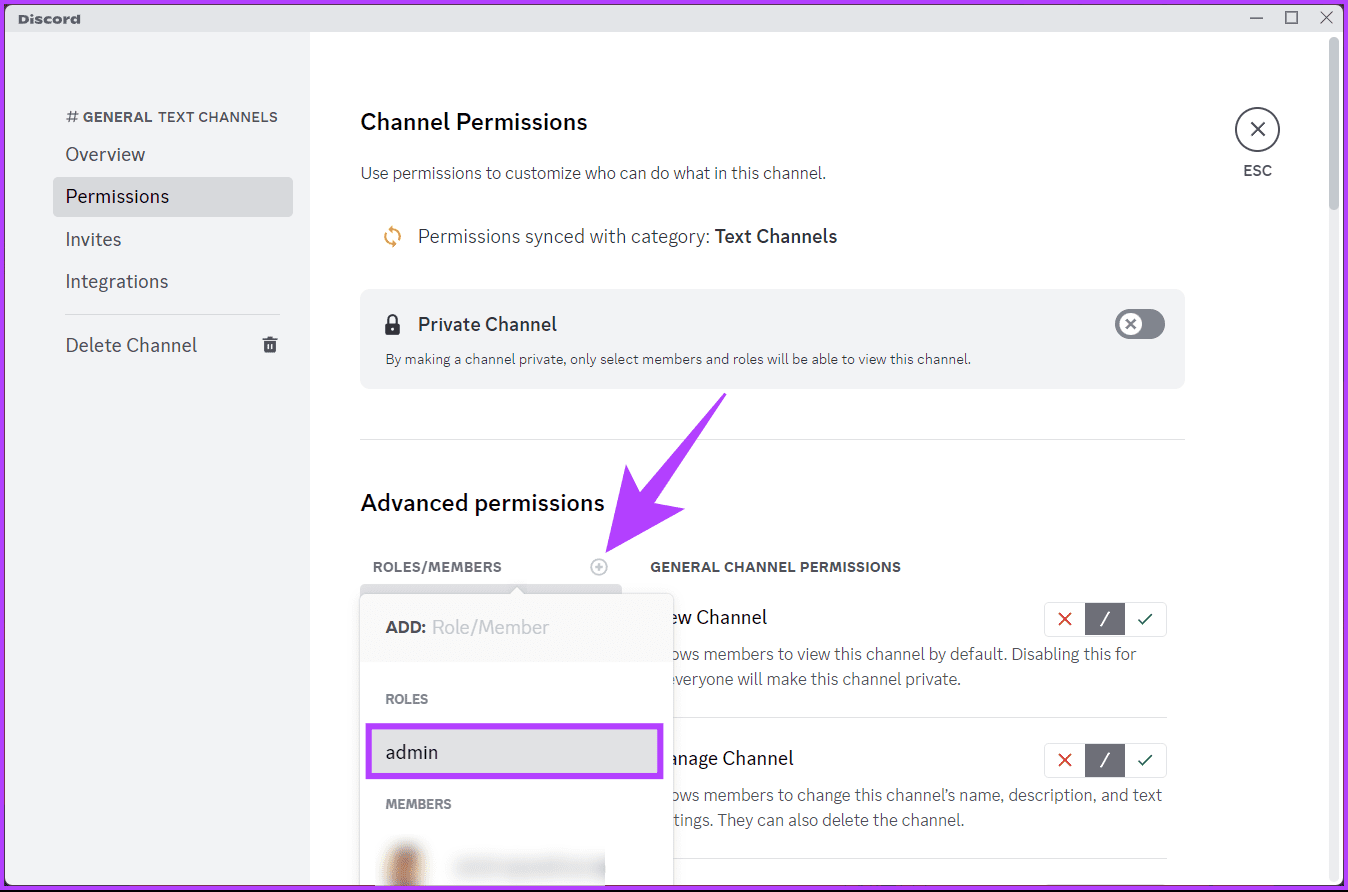Click the sync icon next to permissions synced message
Image resolution: width=1348 pixels, height=892 pixels.
(x=392, y=236)
